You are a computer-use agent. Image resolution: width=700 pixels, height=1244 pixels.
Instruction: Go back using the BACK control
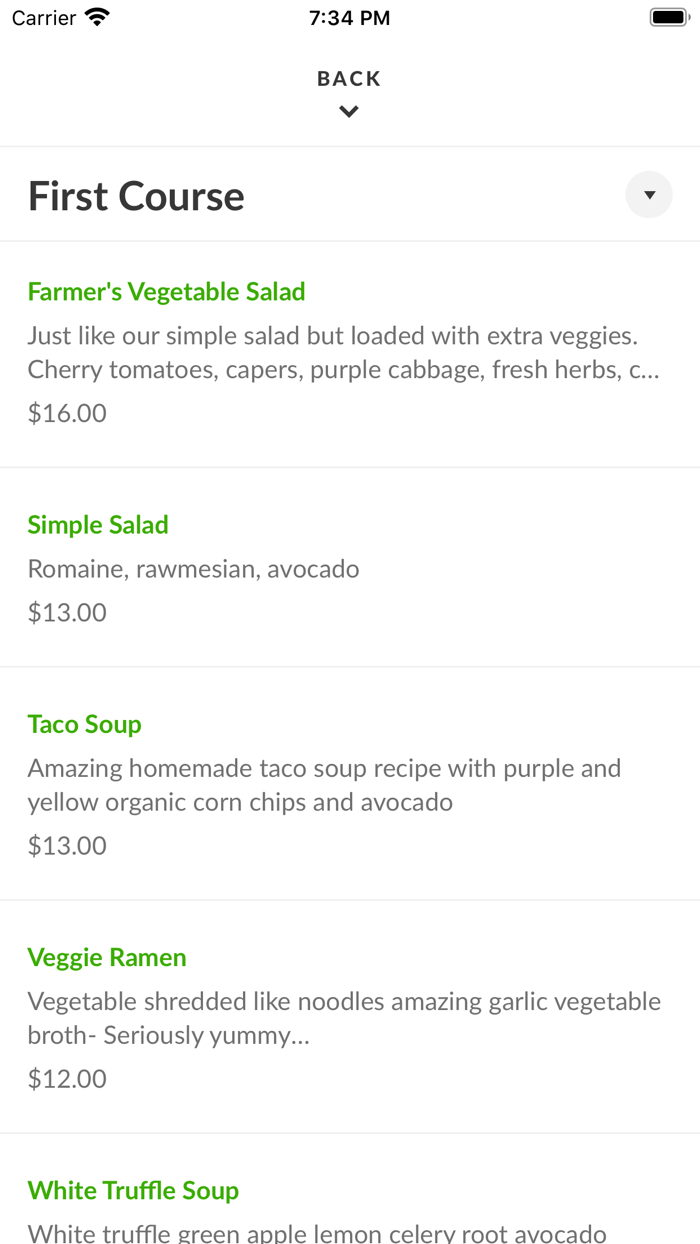(349, 77)
